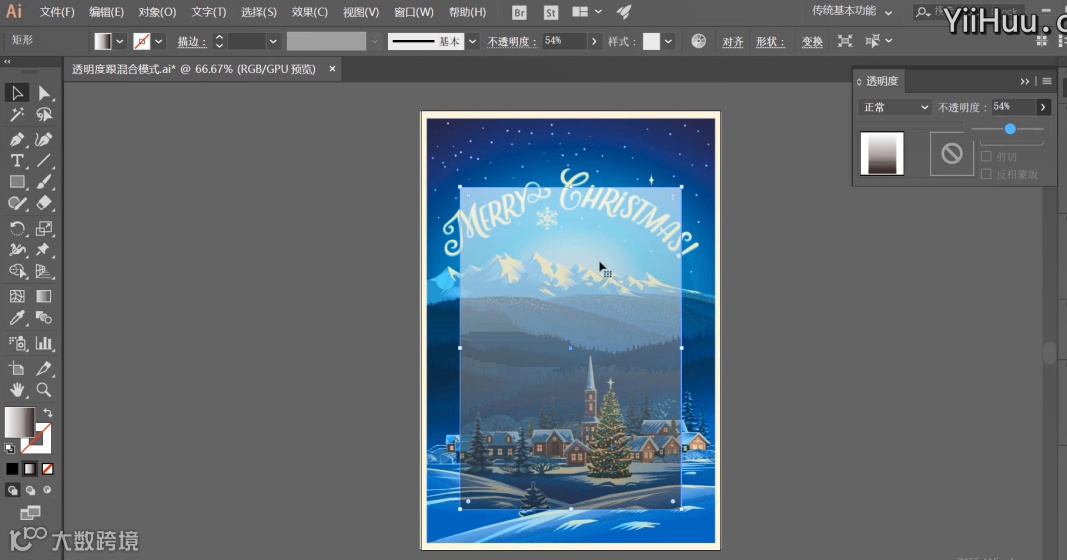Screen dimensions: 1067x560
Task: Select the Symbol Sprayer tool
Action: click(17, 343)
